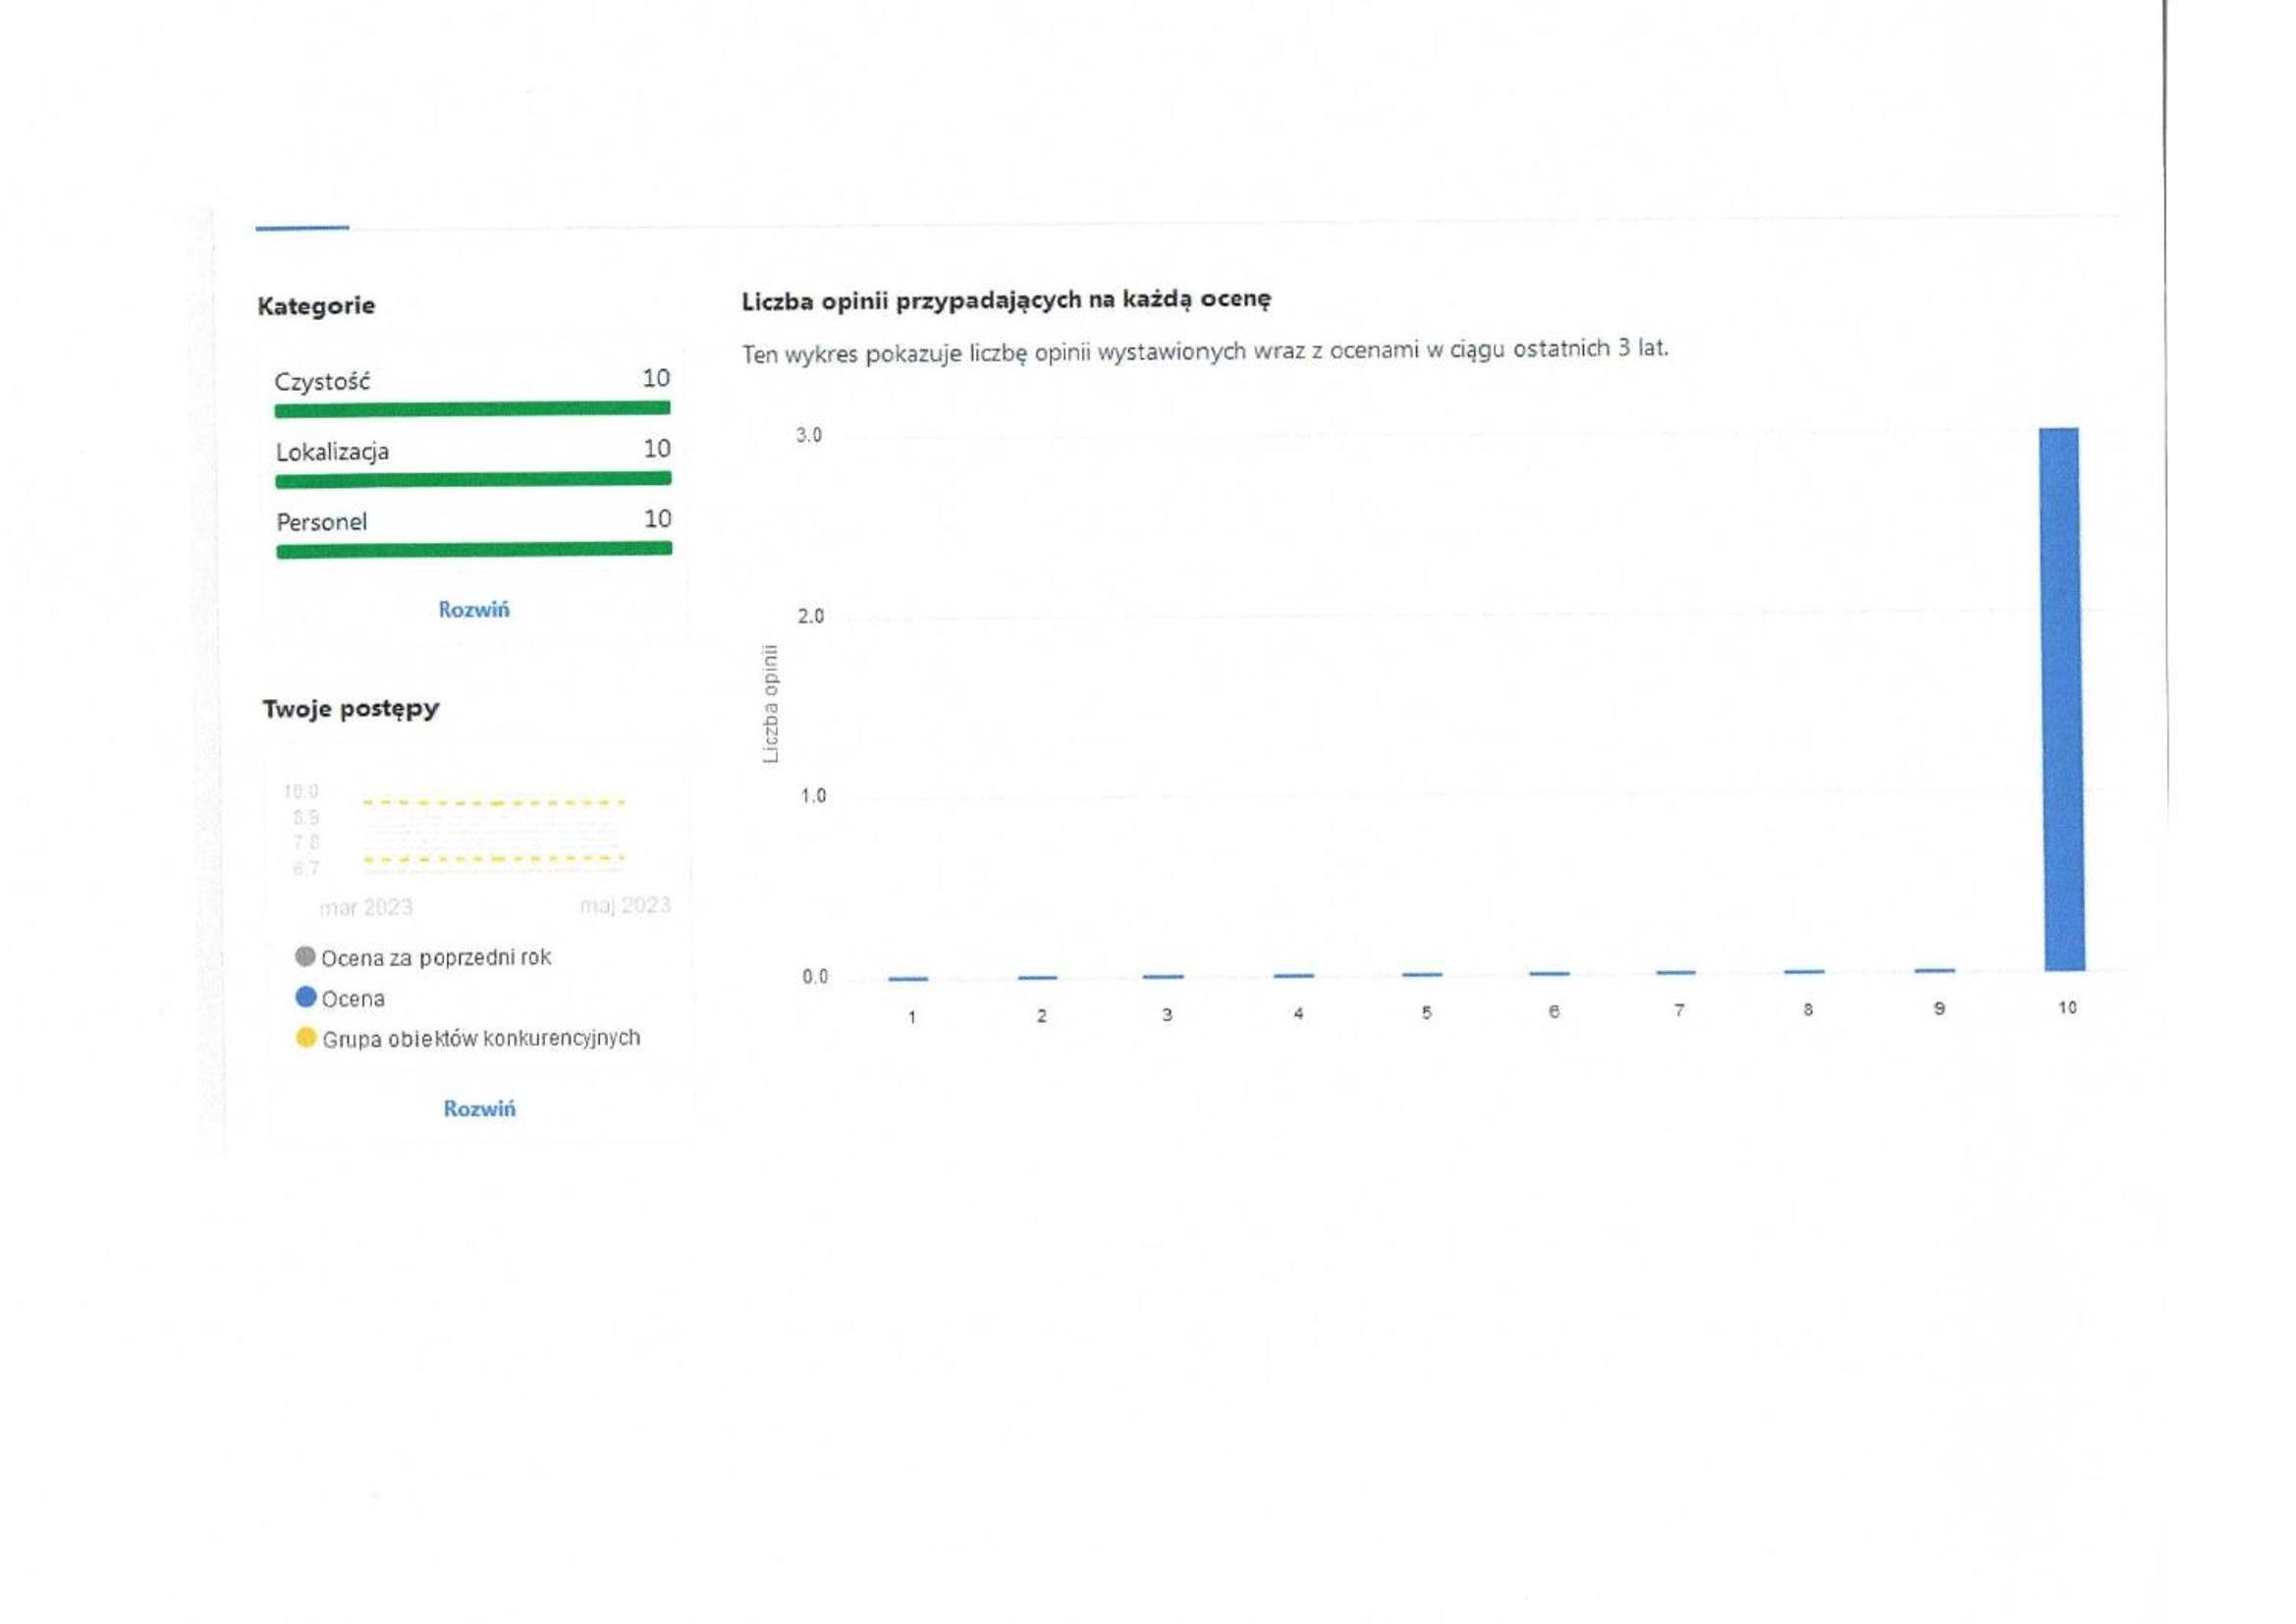Click the chart description starting Ten wykres pokazuje
Screen dimensions: 2296x1624
point(1205,351)
